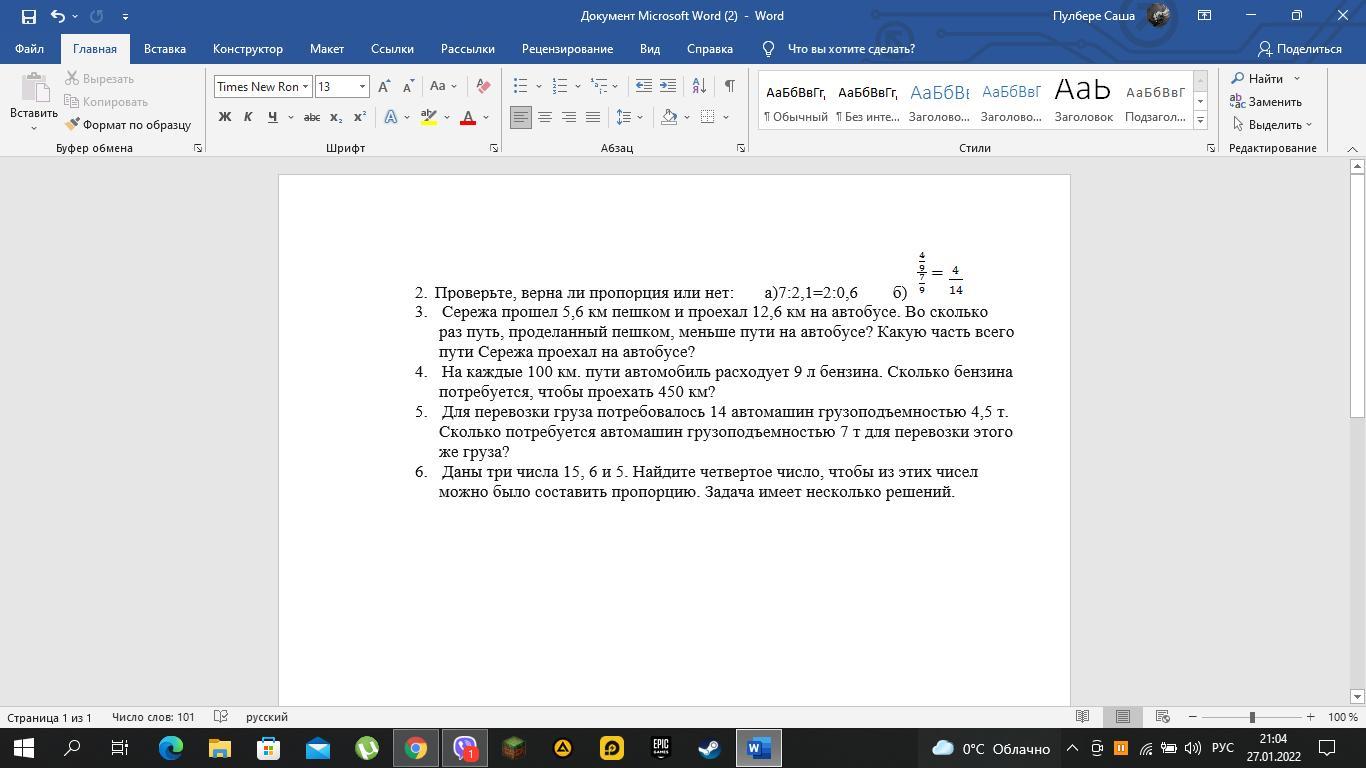Clear all formatting from selection
Viewport: 1366px width, 768px height.
pyautogui.click(x=483, y=86)
